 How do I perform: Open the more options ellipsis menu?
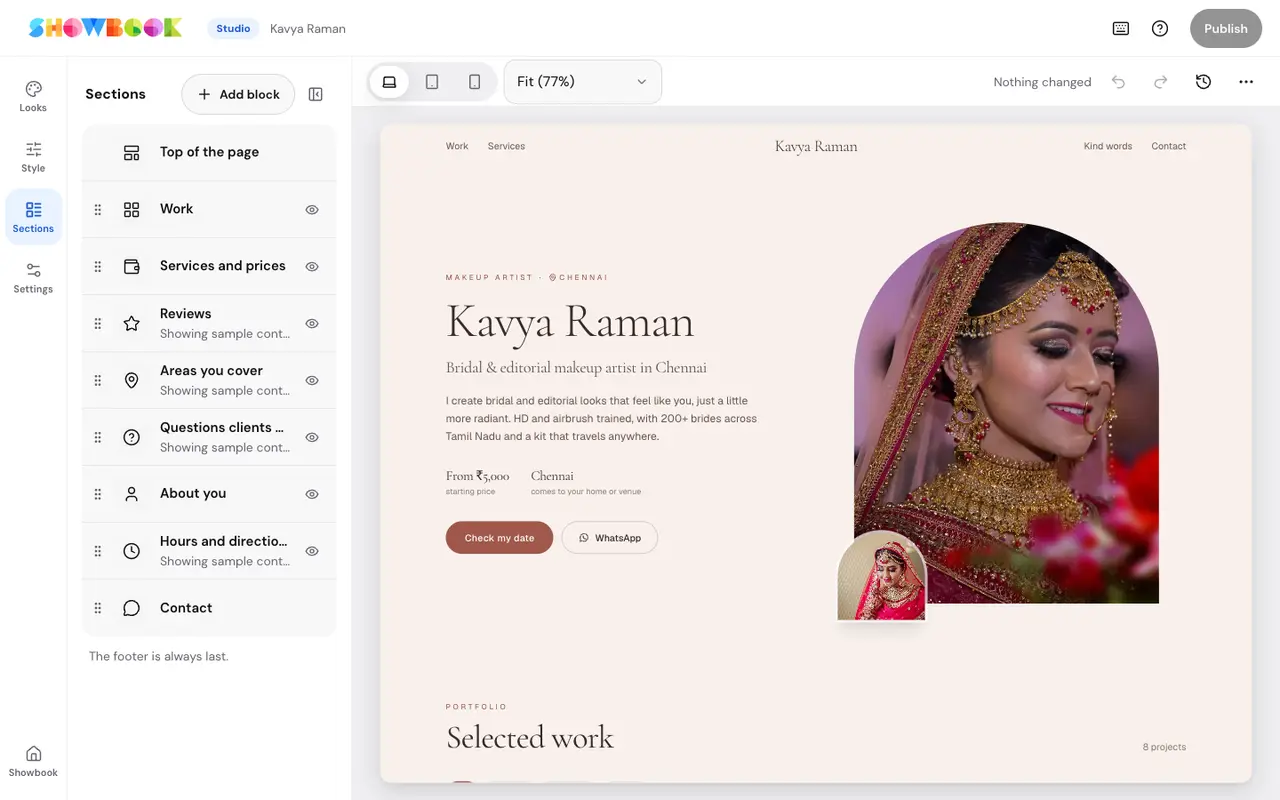point(1246,82)
